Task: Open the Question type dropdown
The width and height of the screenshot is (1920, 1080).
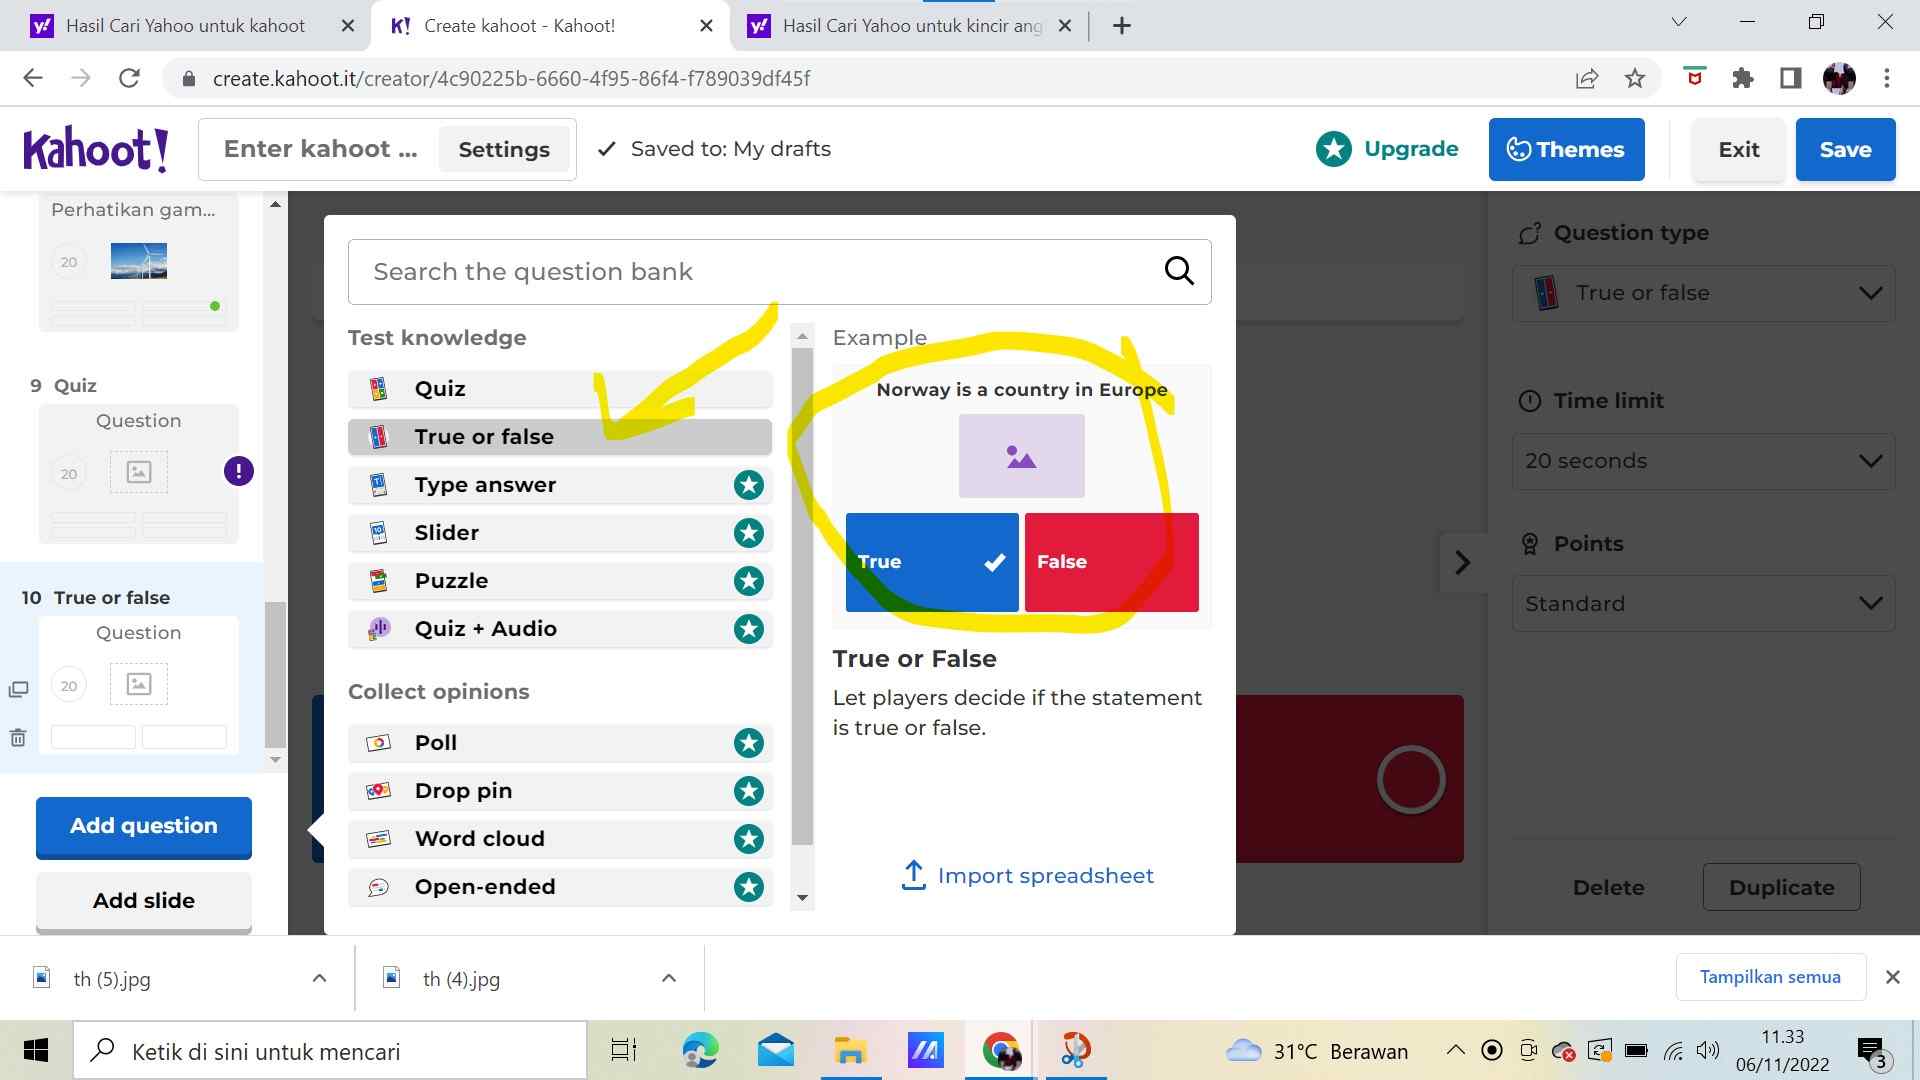Action: pyautogui.click(x=1703, y=293)
